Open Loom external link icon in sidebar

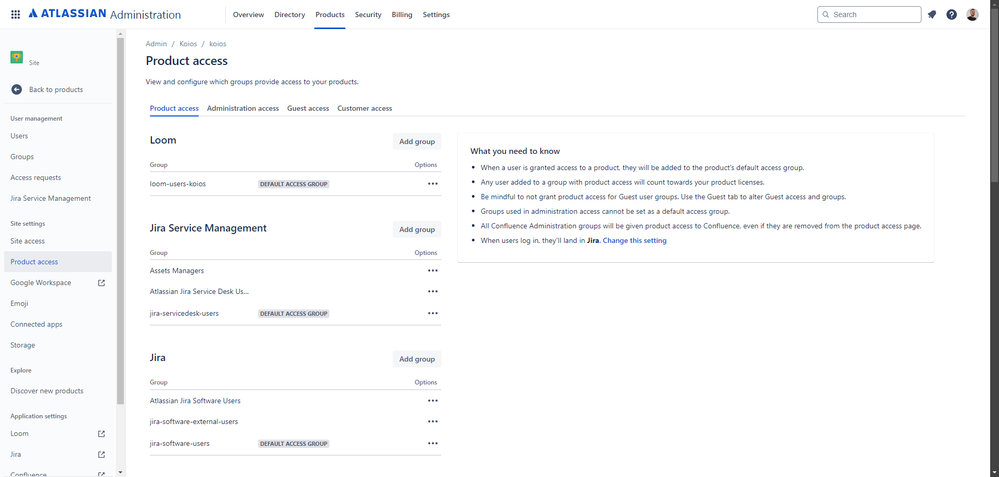[x=101, y=434]
